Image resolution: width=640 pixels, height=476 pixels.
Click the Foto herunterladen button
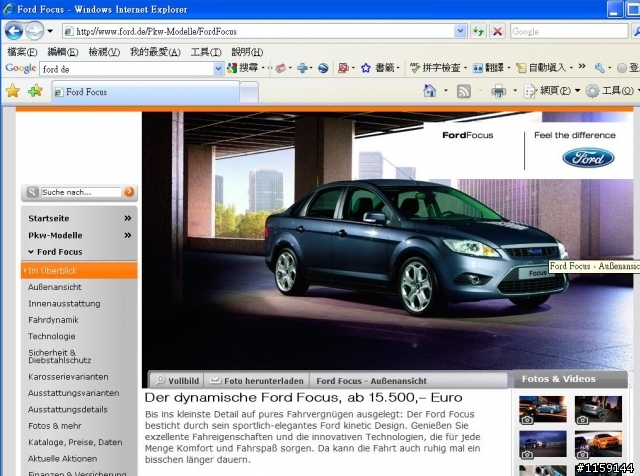(257, 380)
